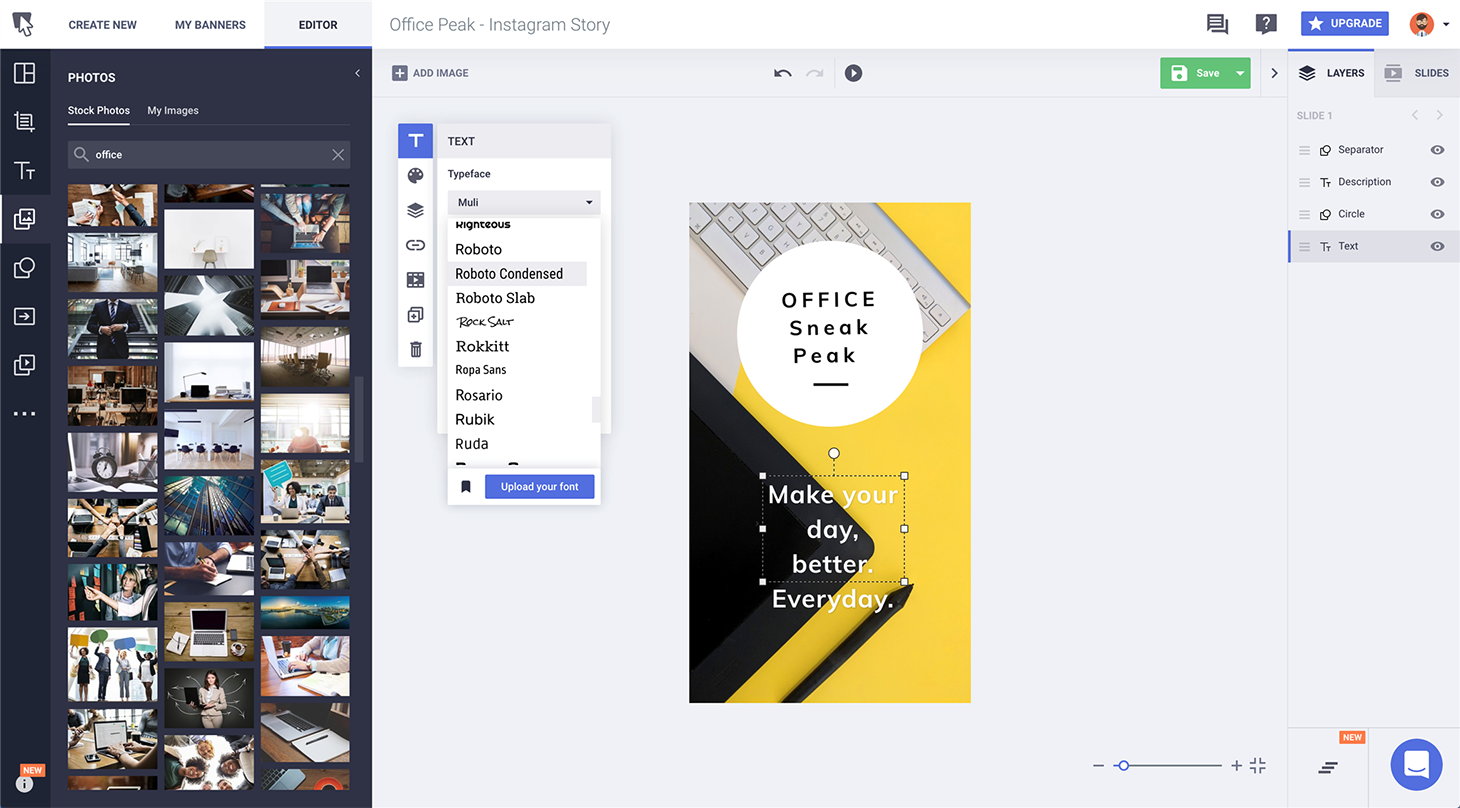Click the green Save button
This screenshot has height=808, width=1460.
click(x=1195, y=73)
